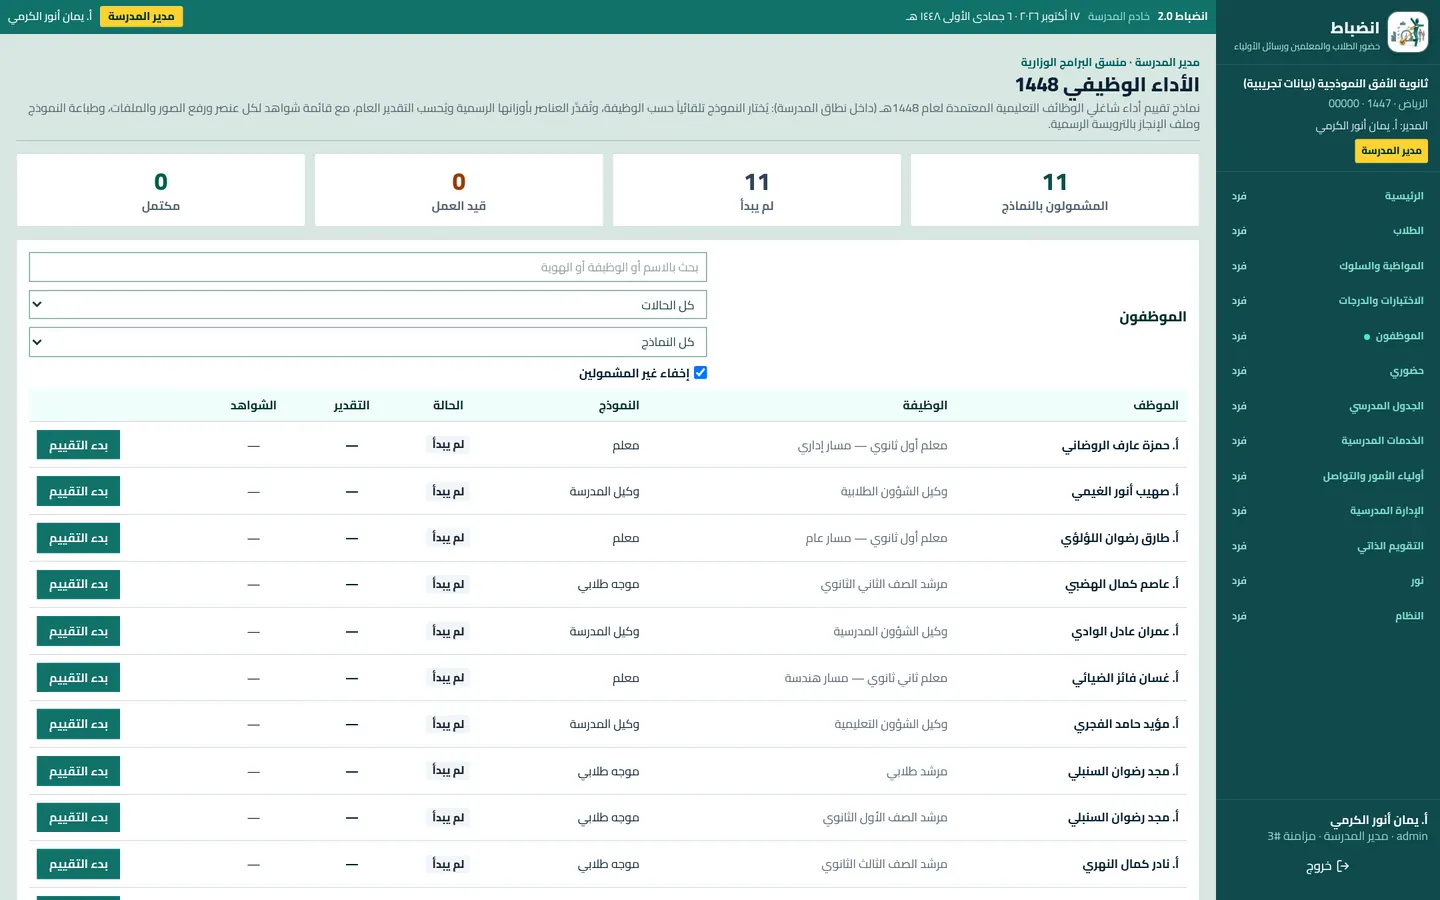Open the كل الحالات status dropdown
Screen dimensions: 1440x900
368,305
